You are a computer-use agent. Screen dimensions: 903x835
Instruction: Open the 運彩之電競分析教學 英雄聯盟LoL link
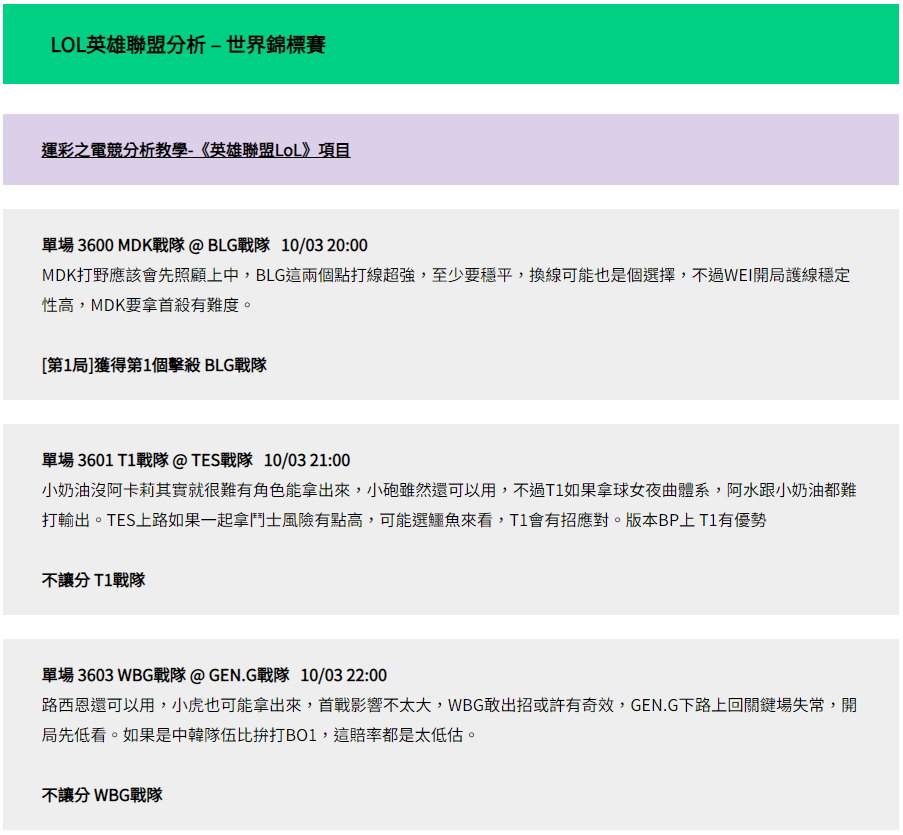click(196, 150)
